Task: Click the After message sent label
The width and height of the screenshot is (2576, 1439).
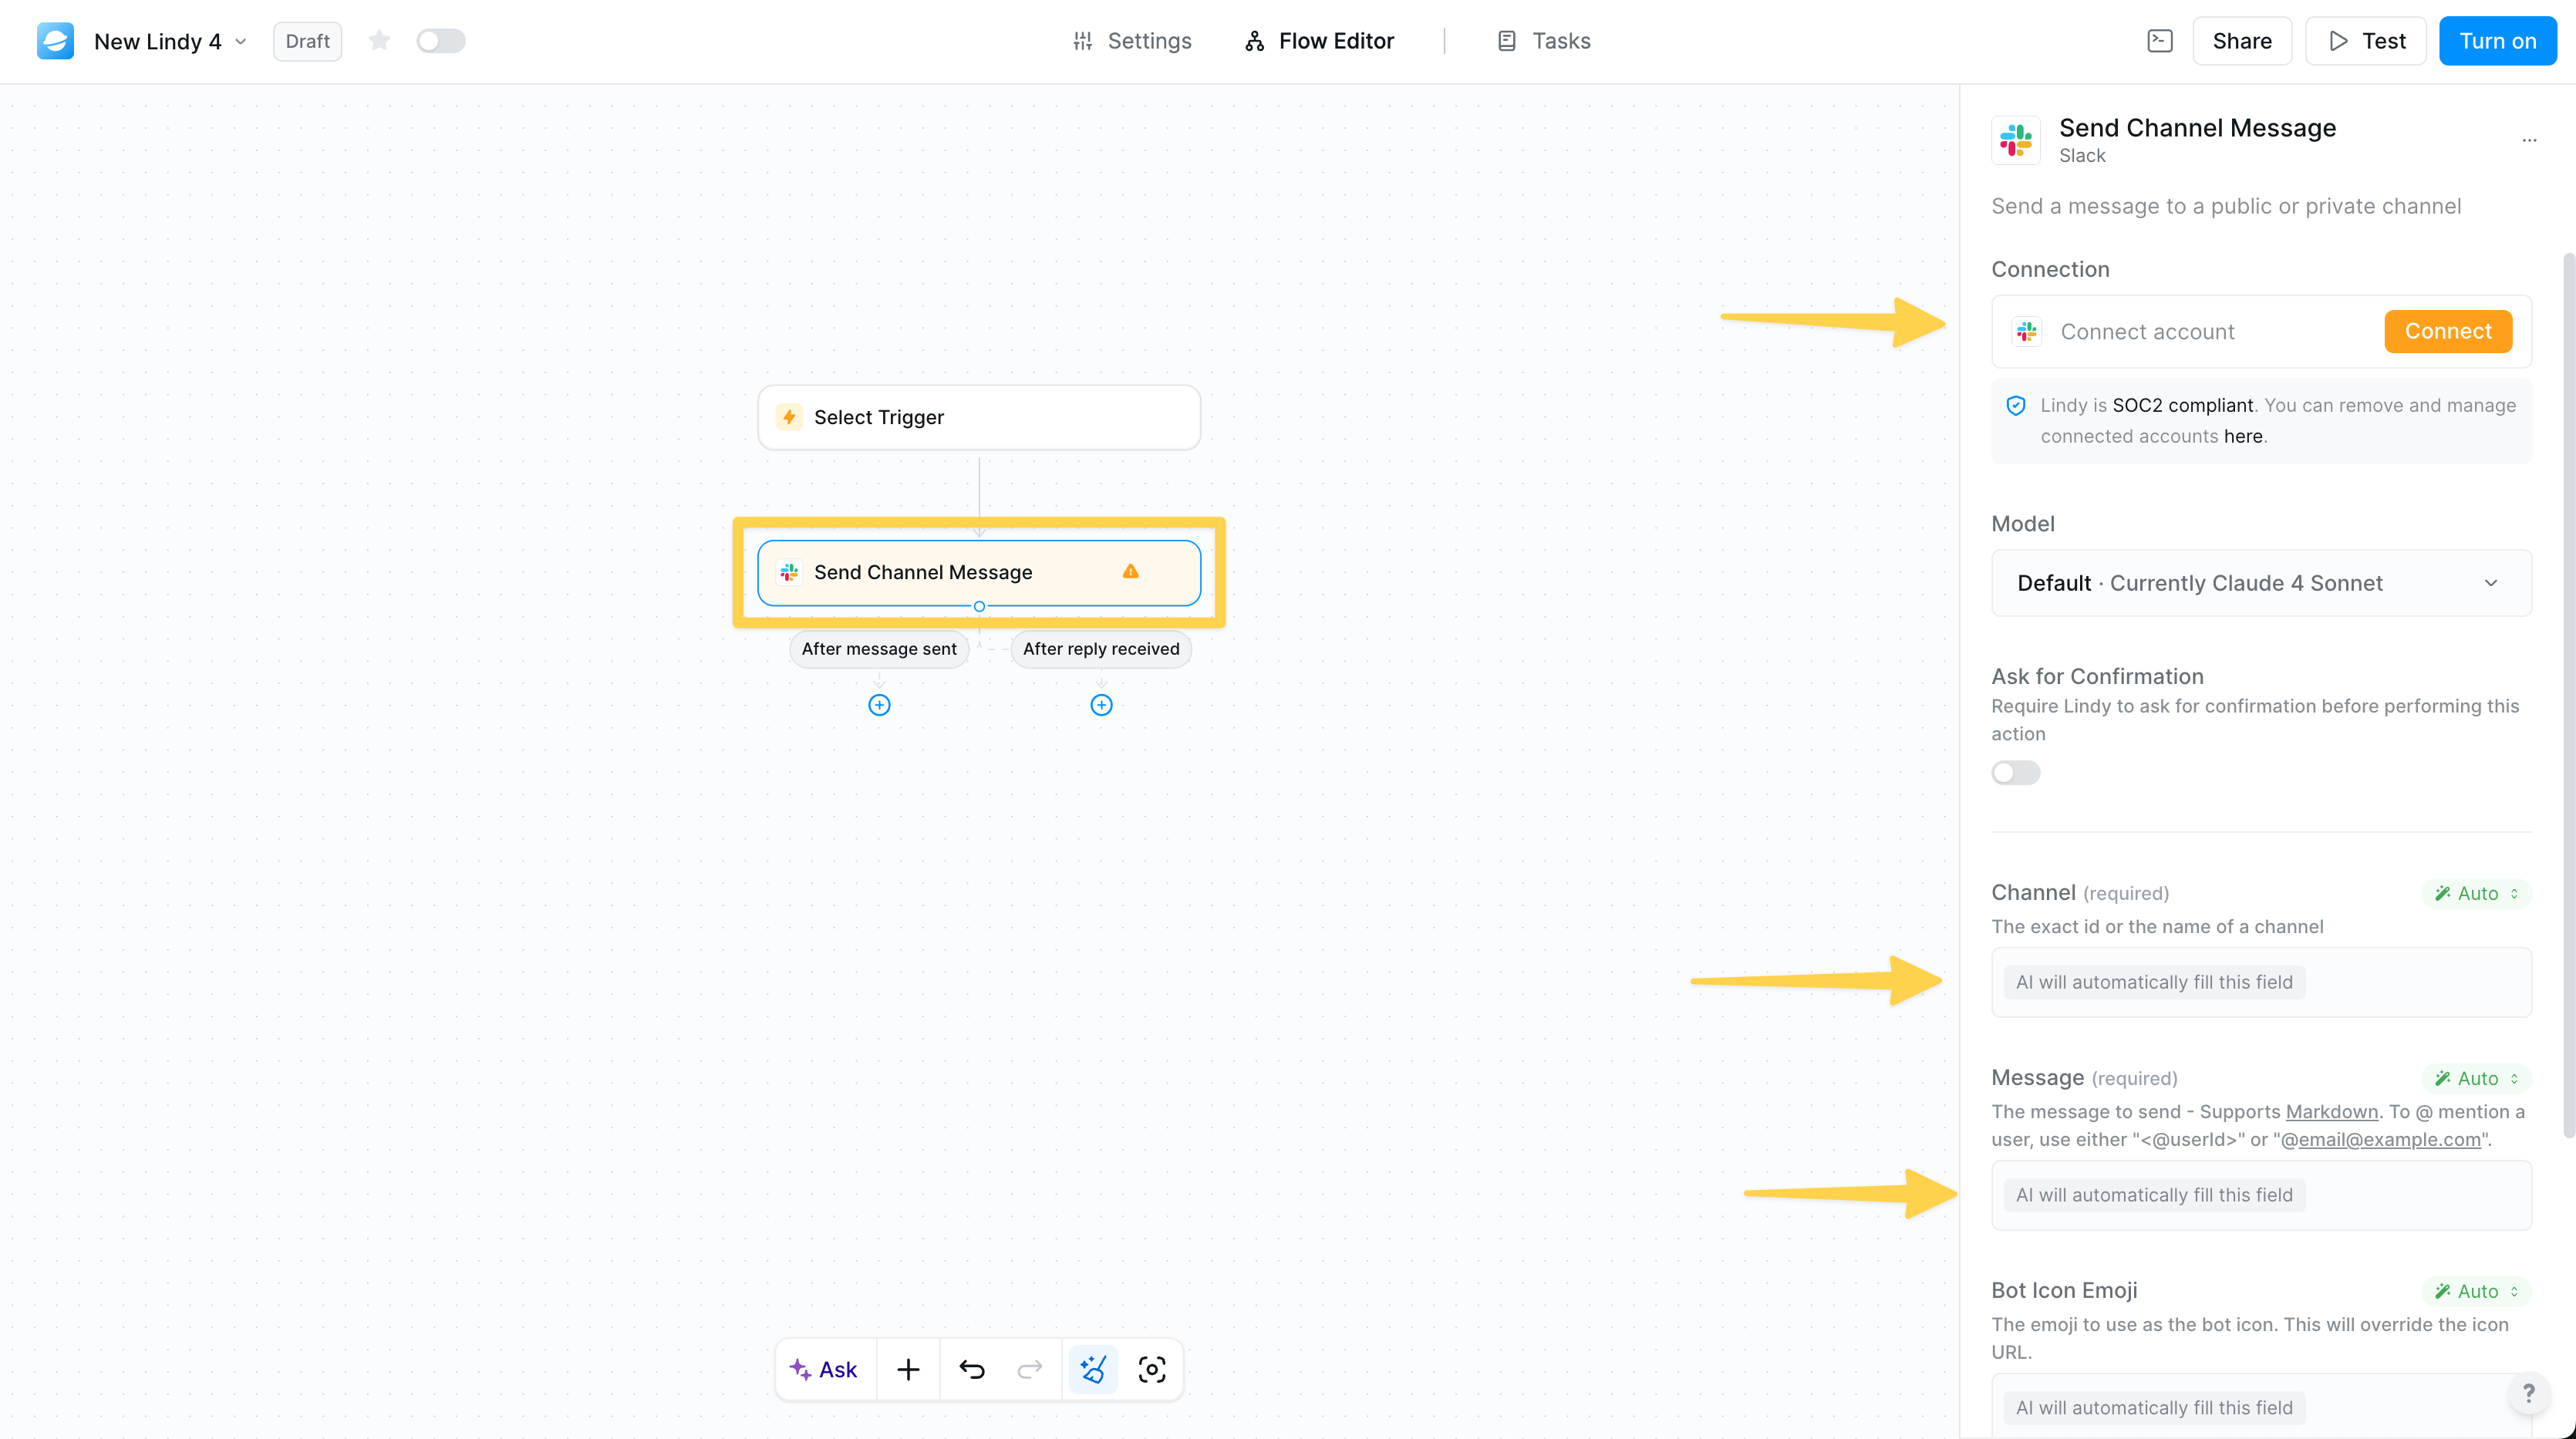Action: [x=879, y=649]
